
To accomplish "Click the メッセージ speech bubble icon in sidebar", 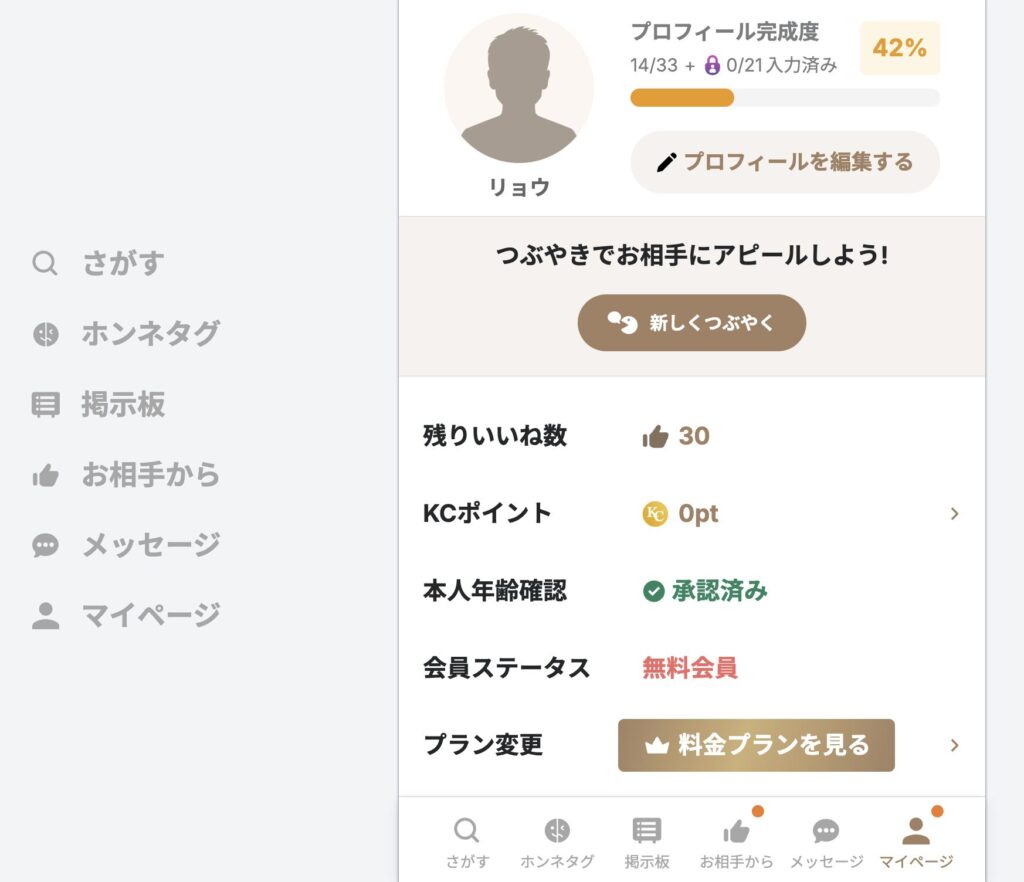I will tap(44, 544).
